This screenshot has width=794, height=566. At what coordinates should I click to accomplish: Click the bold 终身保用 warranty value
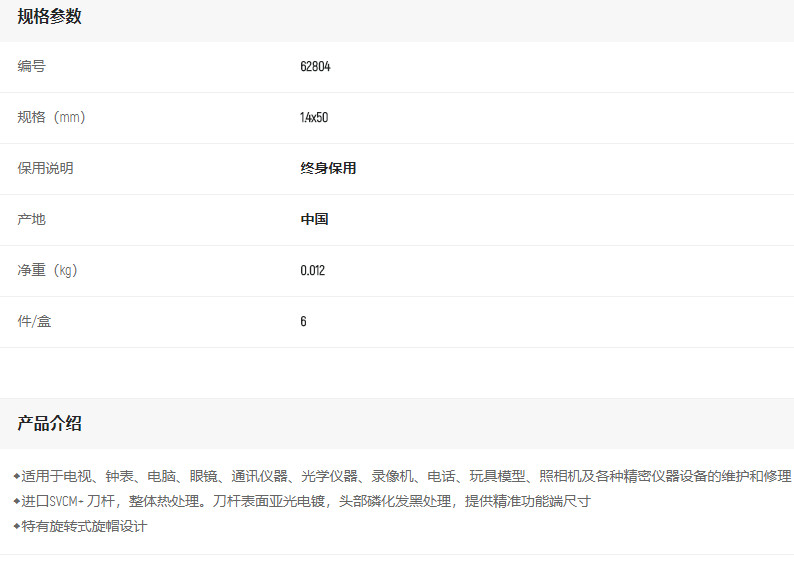[328, 169]
